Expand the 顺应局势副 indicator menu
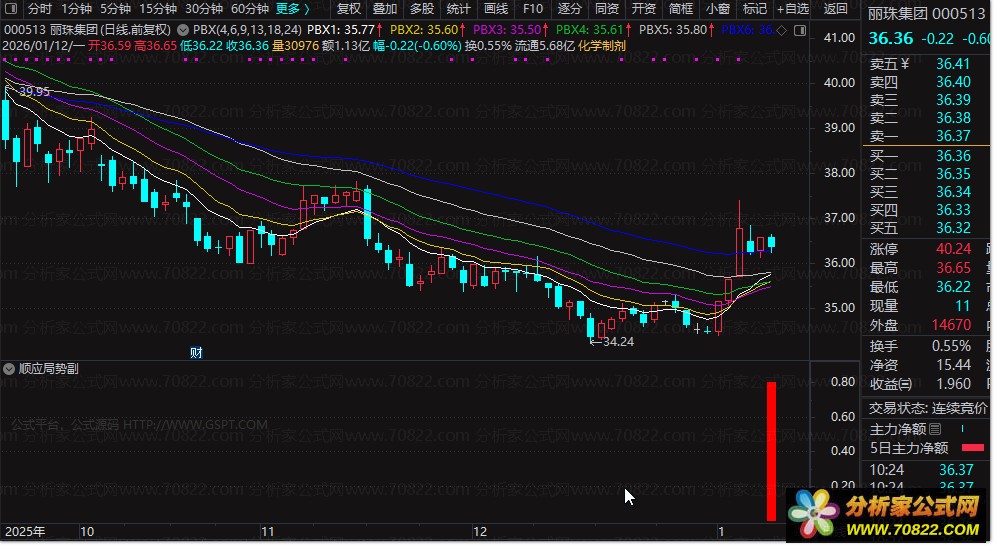The width and height of the screenshot is (996, 546). click(x=10, y=368)
